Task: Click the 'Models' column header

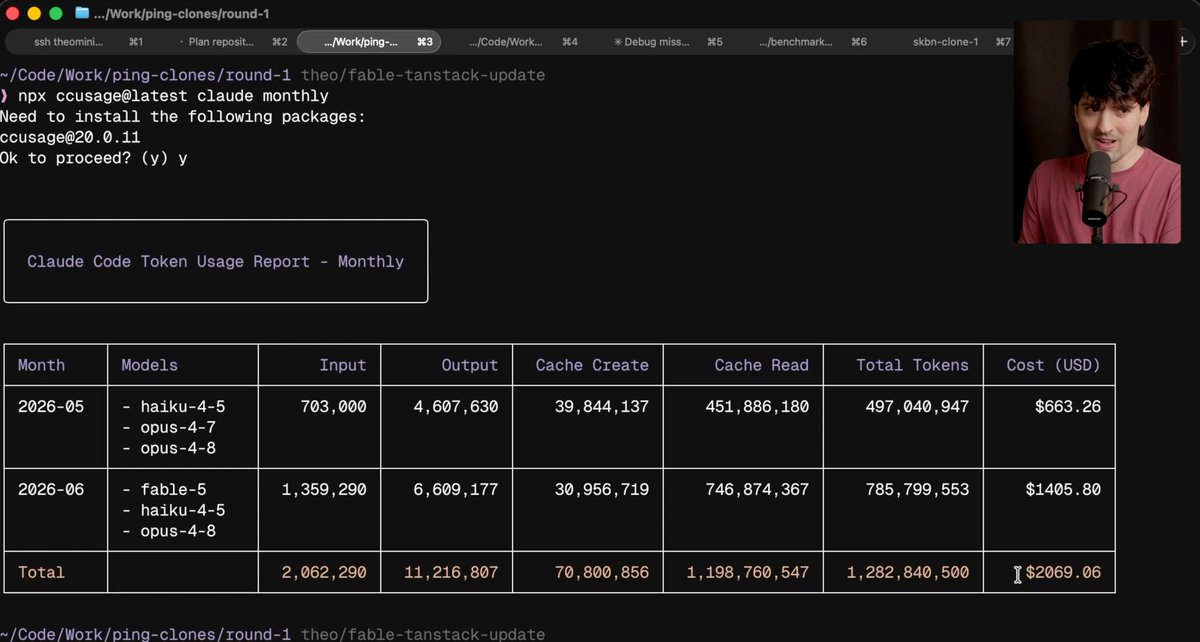Action: (149, 365)
